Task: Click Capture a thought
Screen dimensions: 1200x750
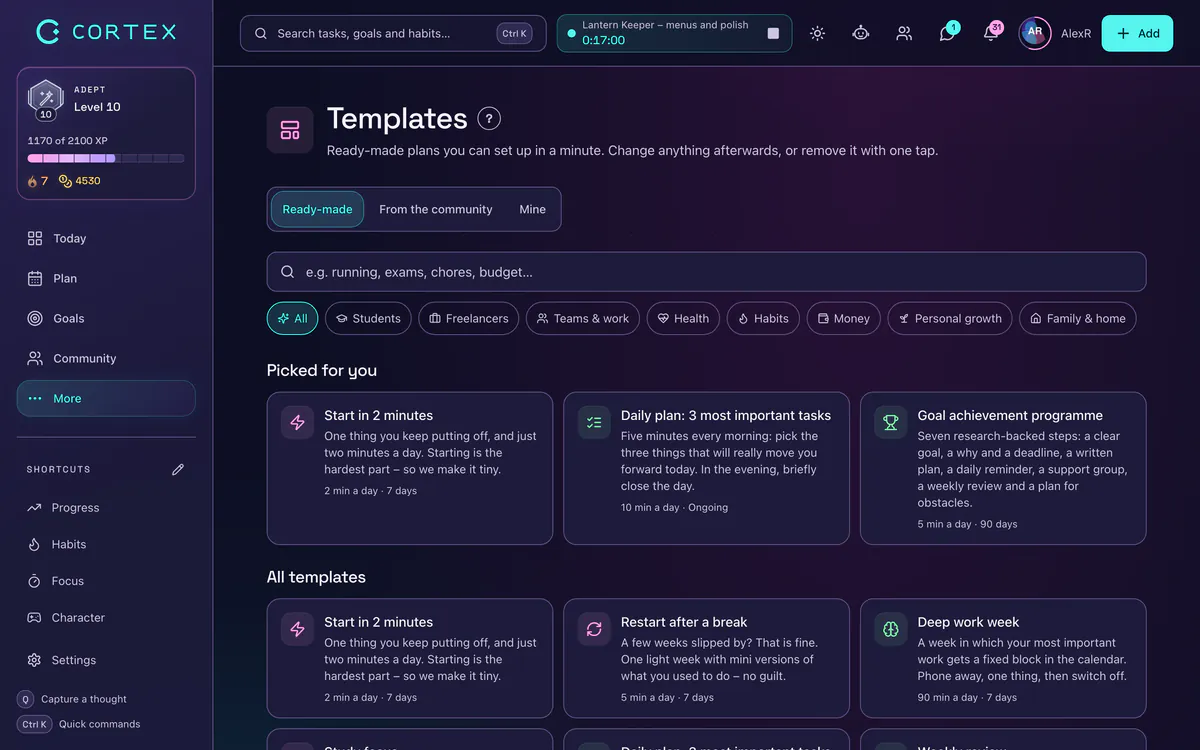Action: 72,699
